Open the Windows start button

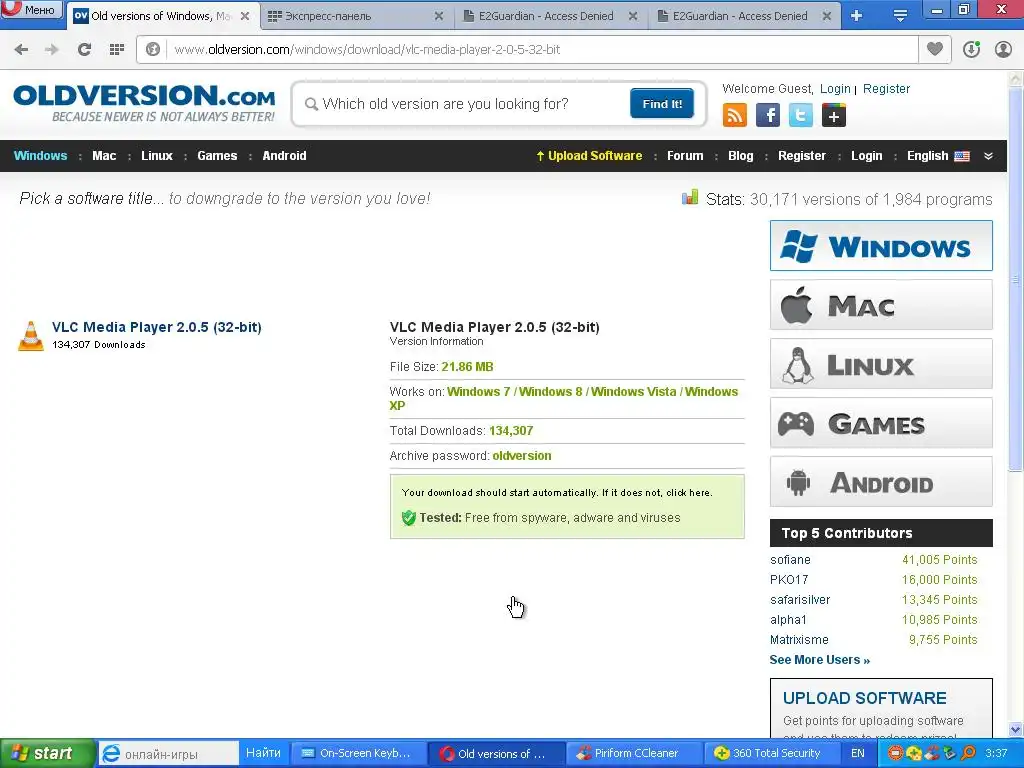47,754
